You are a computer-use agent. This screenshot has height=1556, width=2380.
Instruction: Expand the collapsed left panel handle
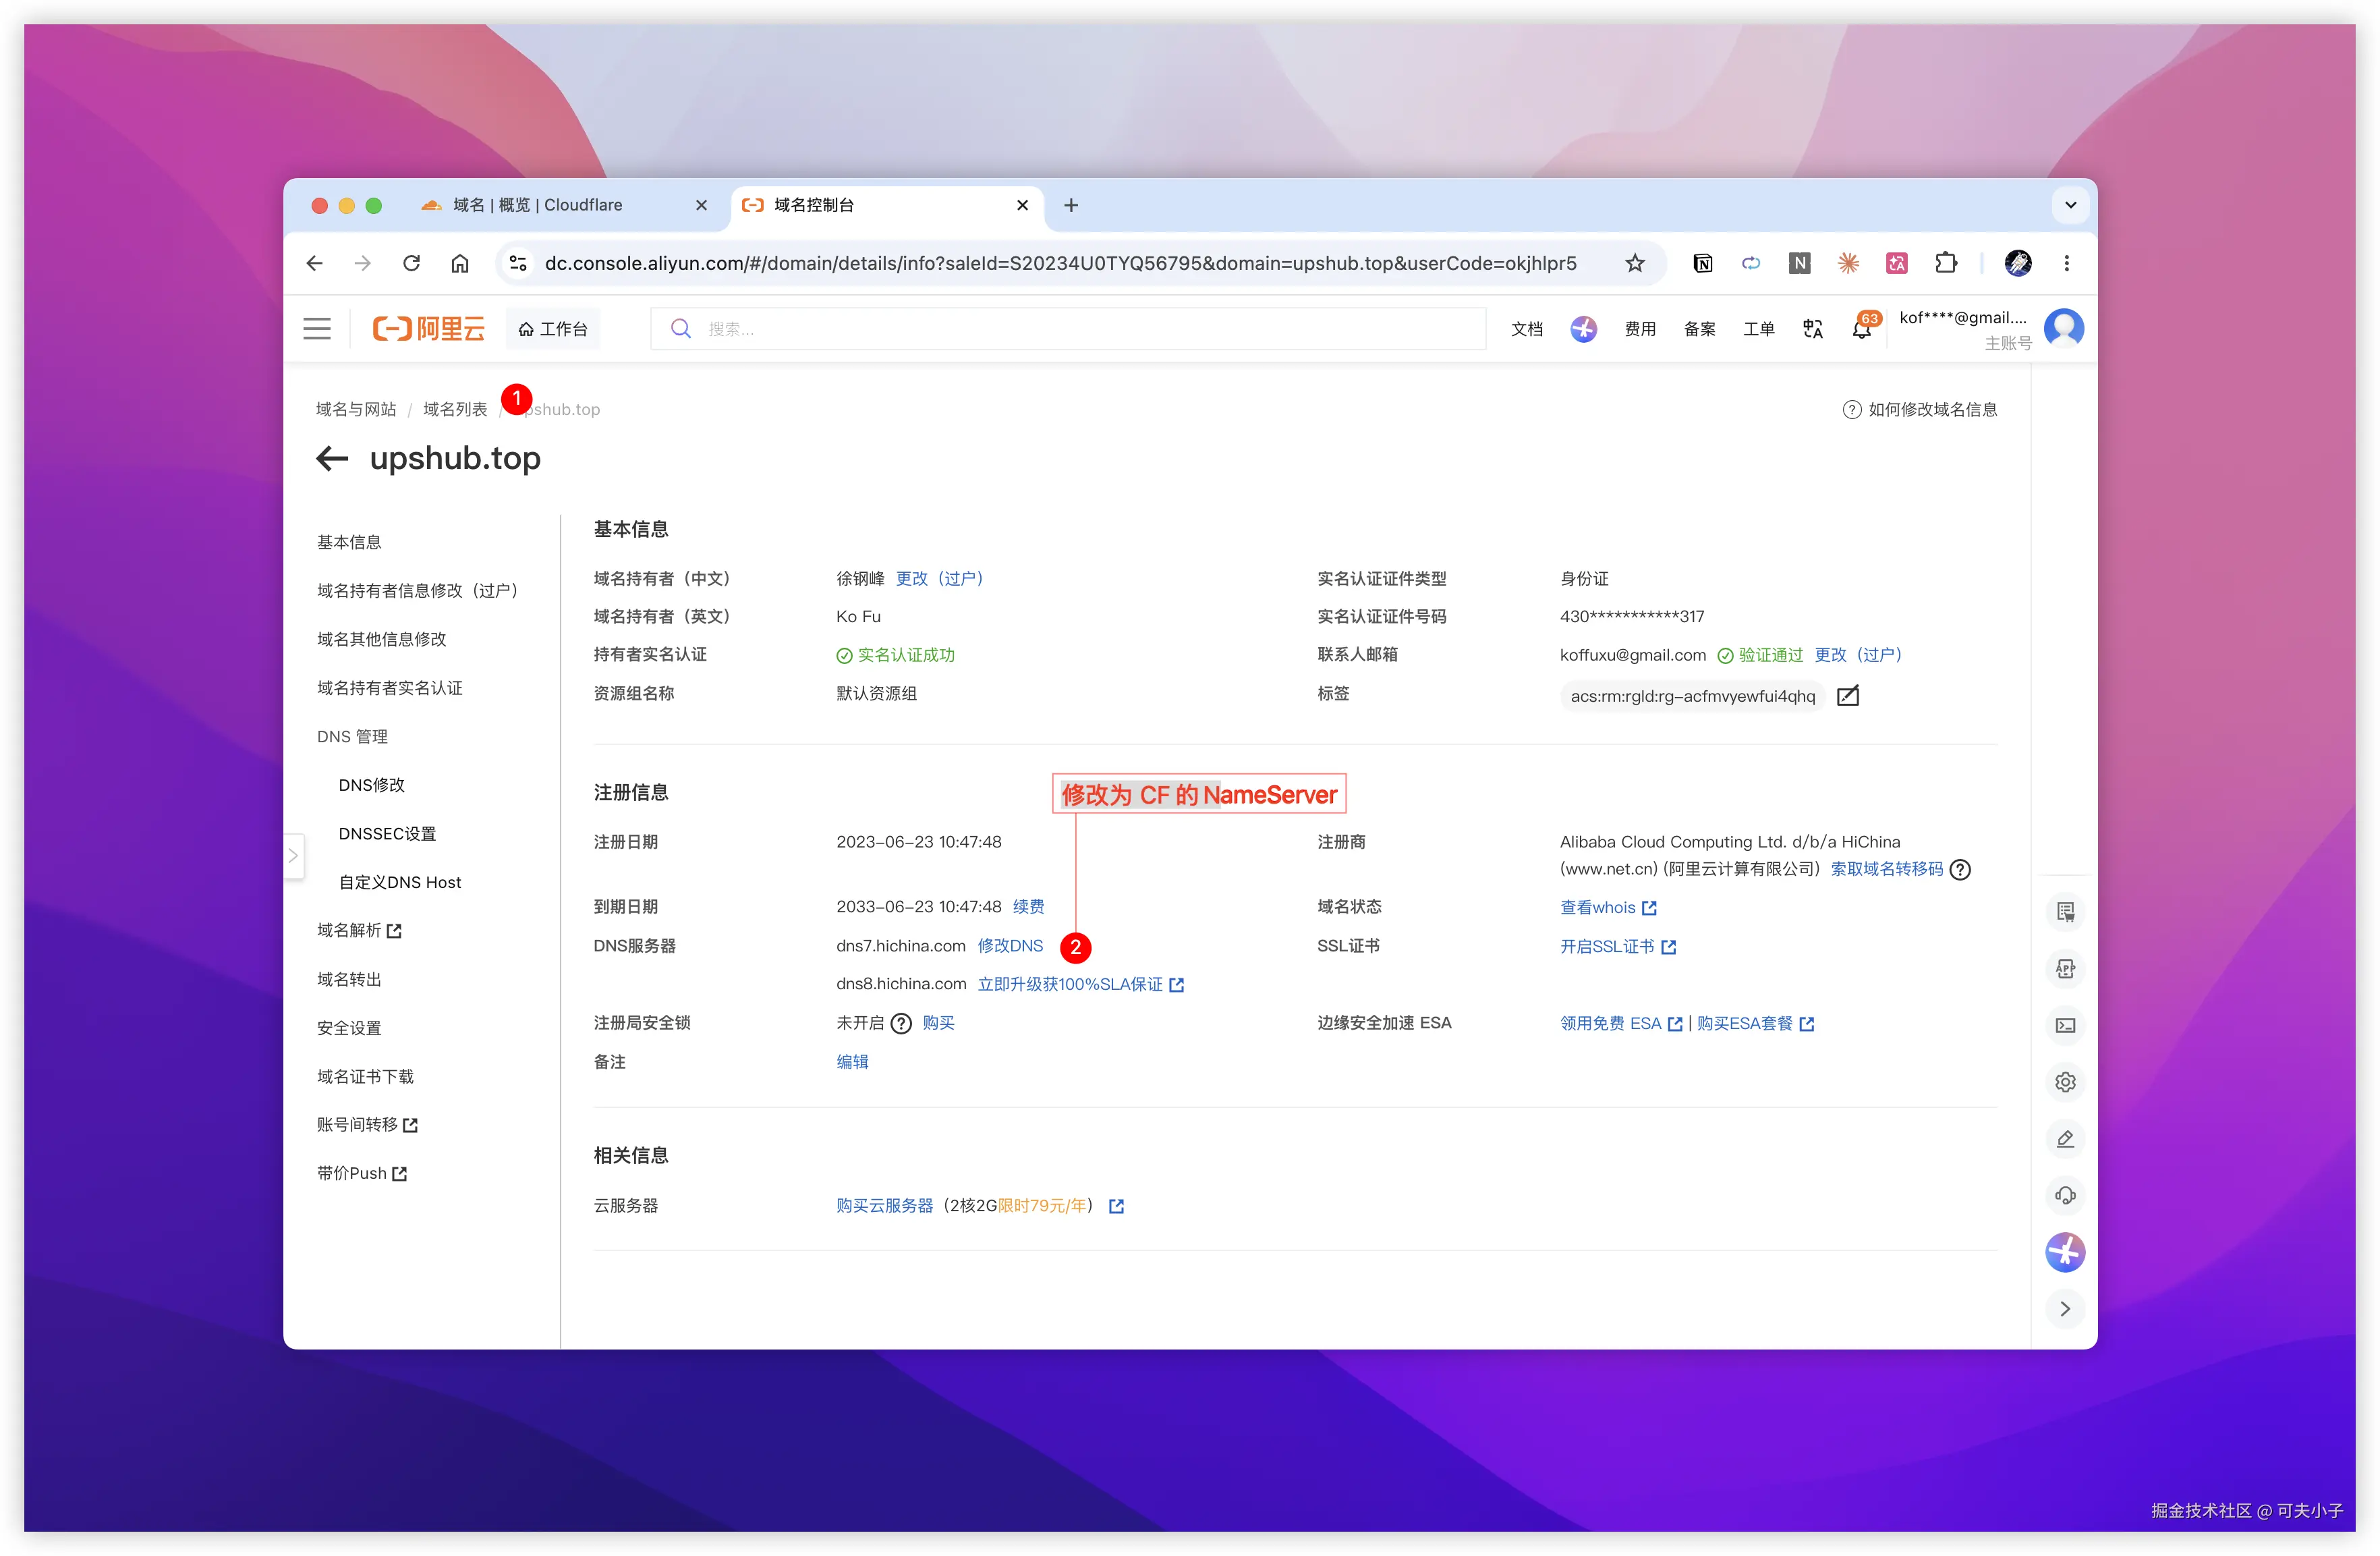click(293, 856)
